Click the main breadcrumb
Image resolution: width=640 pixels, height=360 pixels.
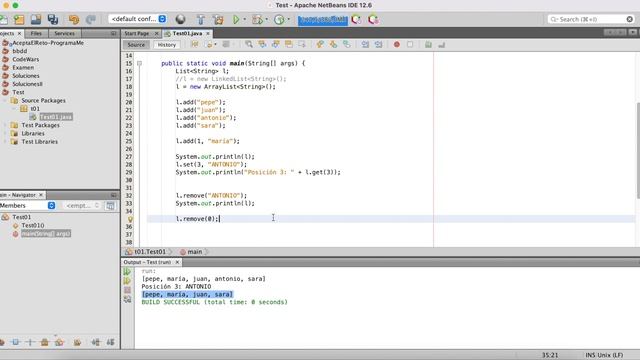tap(195, 252)
